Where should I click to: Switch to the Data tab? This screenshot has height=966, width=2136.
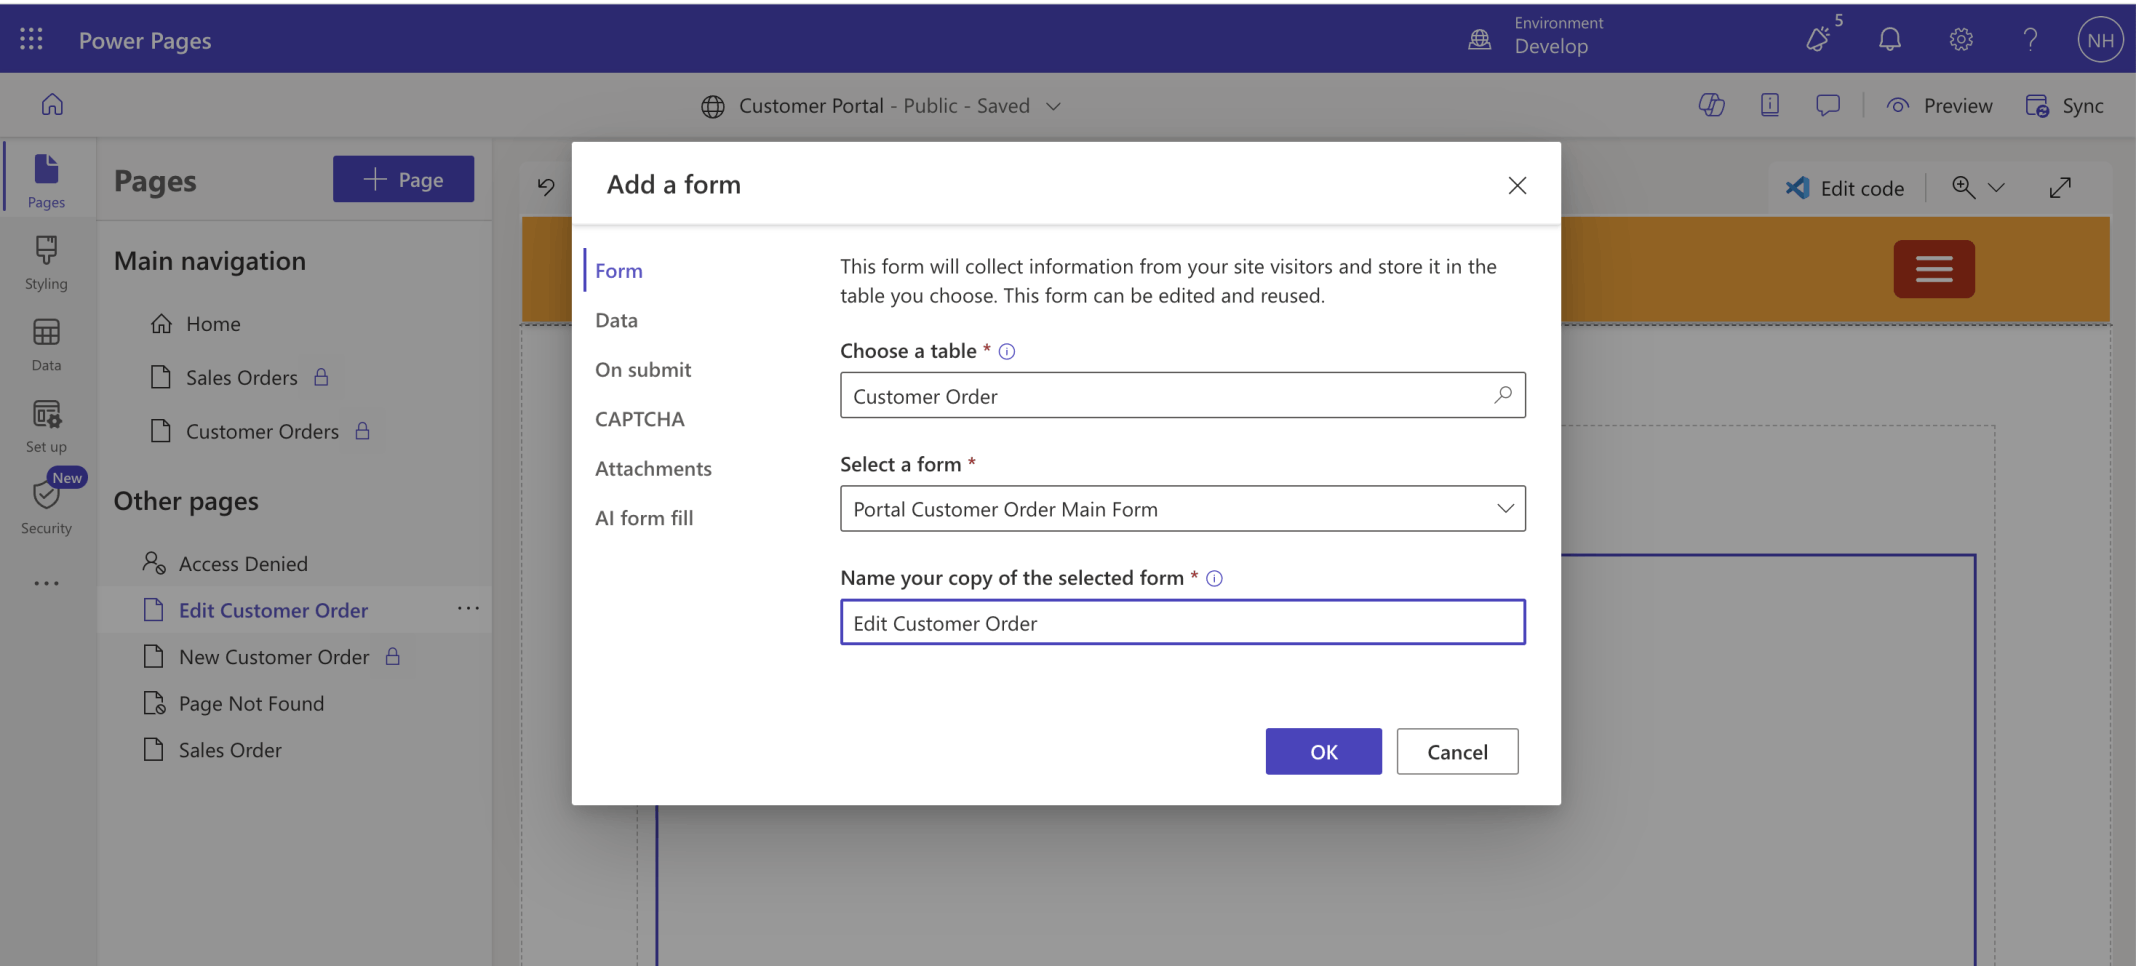[x=616, y=320]
